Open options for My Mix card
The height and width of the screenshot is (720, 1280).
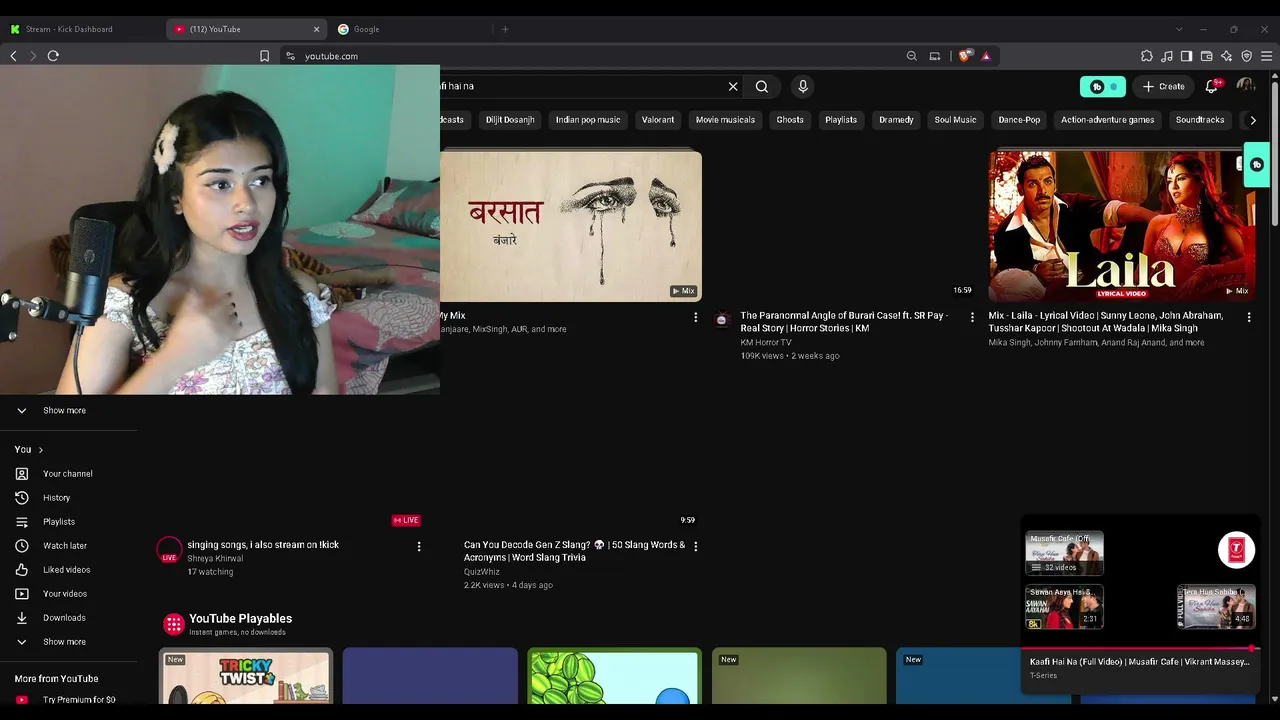click(696, 317)
